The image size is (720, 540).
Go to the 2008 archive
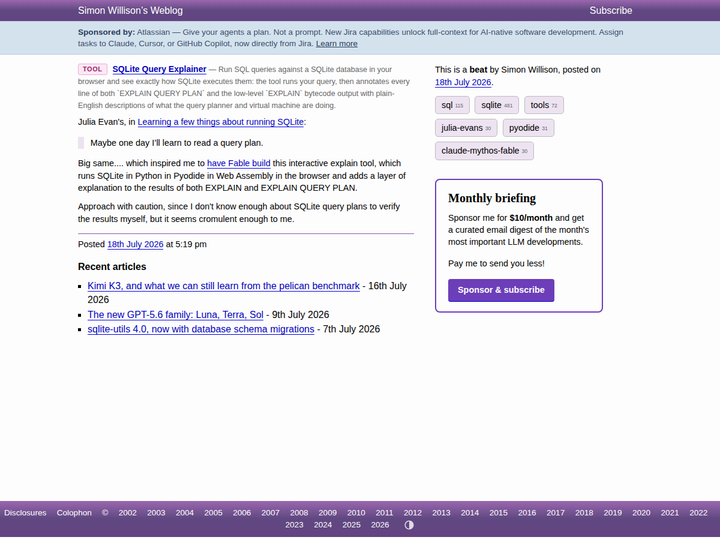pyautogui.click(x=299, y=512)
